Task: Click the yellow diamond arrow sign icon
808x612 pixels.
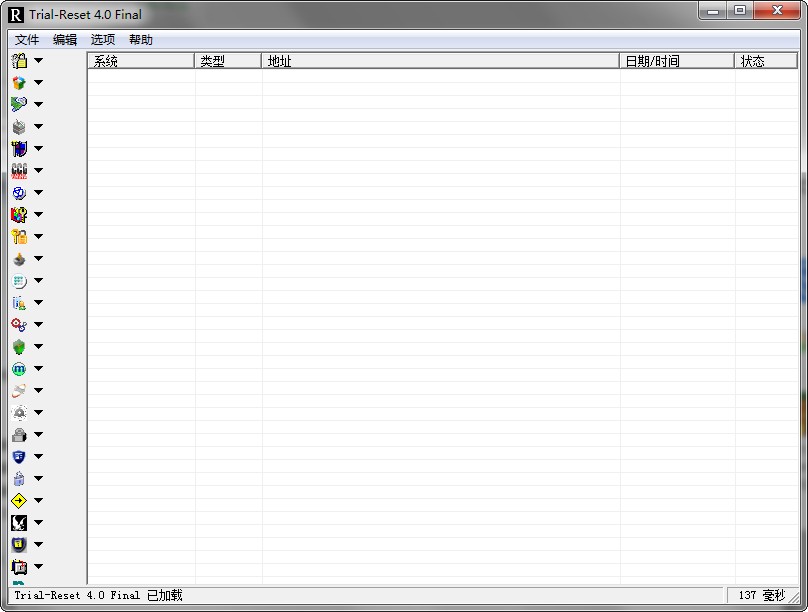Action: pos(19,501)
